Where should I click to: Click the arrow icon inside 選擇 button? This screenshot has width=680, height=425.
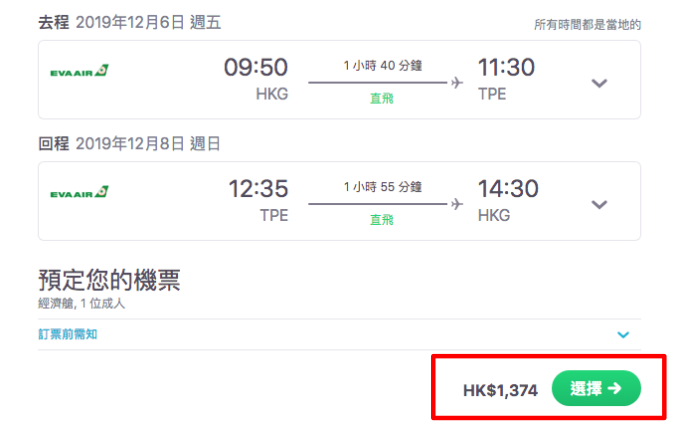[614, 388]
